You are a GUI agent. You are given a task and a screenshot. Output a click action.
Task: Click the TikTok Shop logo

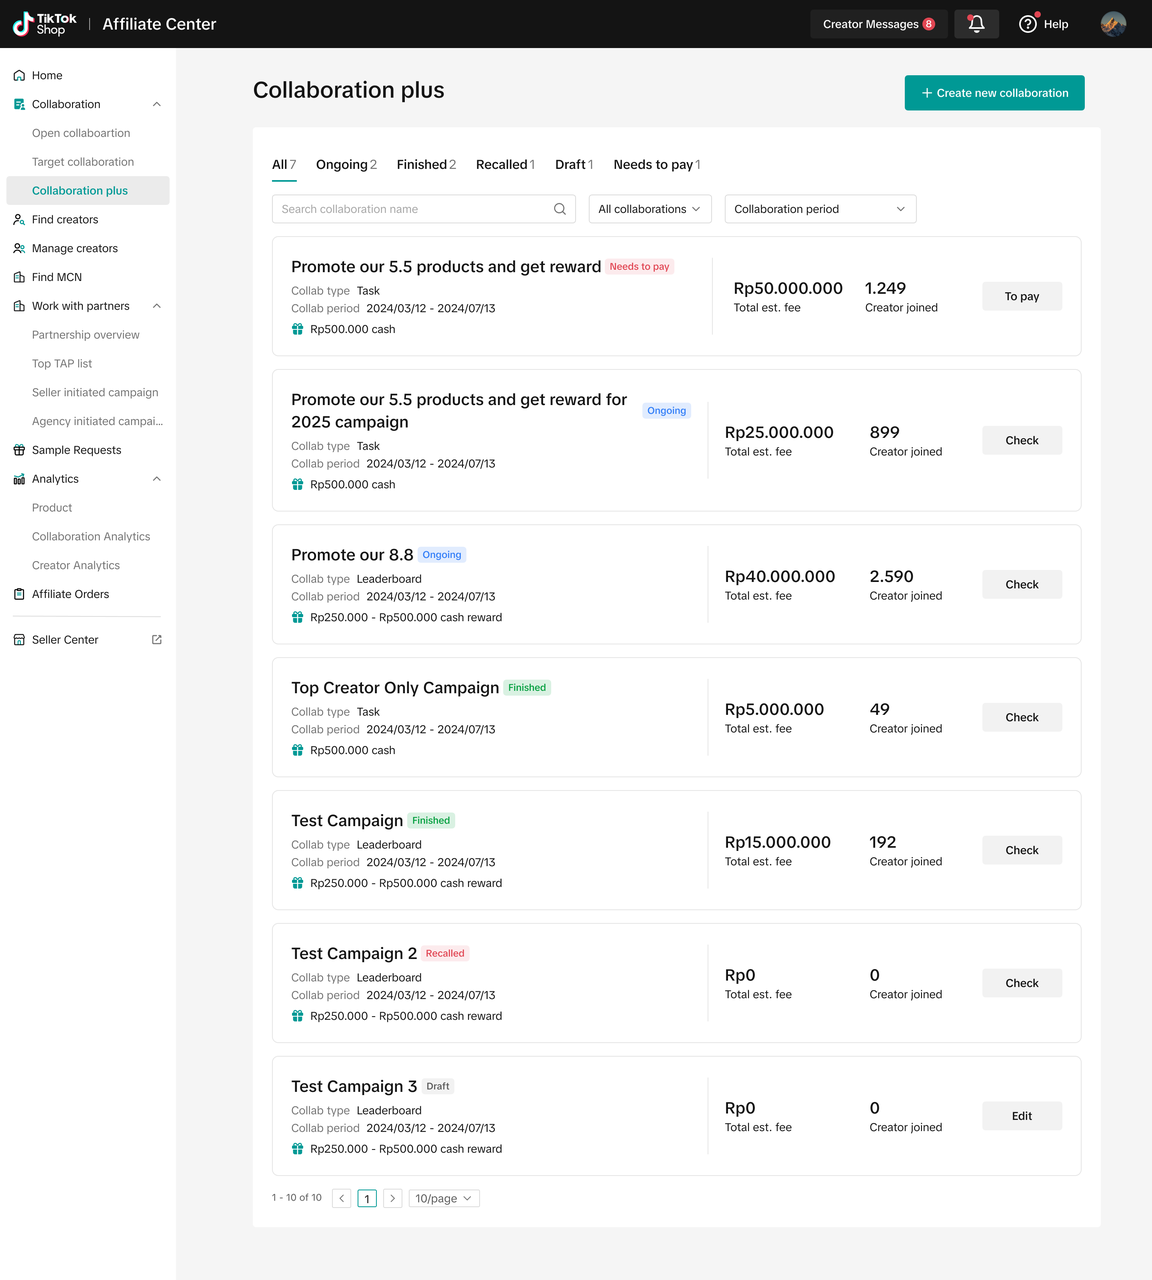(x=44, y=24)
